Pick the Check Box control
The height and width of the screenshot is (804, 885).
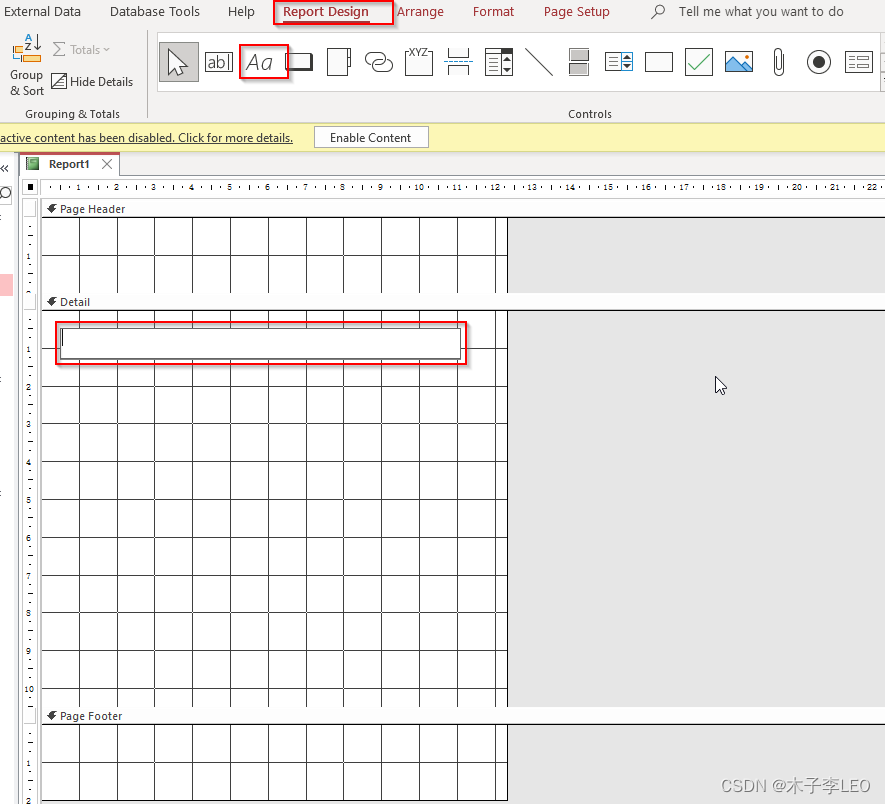[x=699, y=62]
